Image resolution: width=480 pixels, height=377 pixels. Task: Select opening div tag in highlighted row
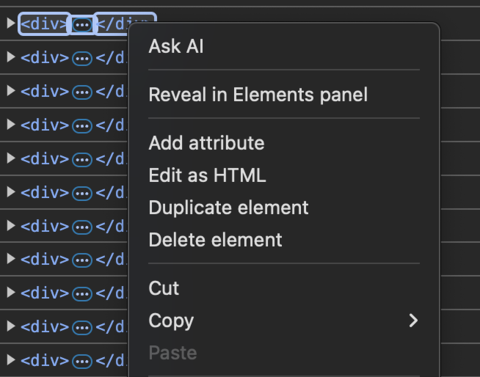point(44,24)
